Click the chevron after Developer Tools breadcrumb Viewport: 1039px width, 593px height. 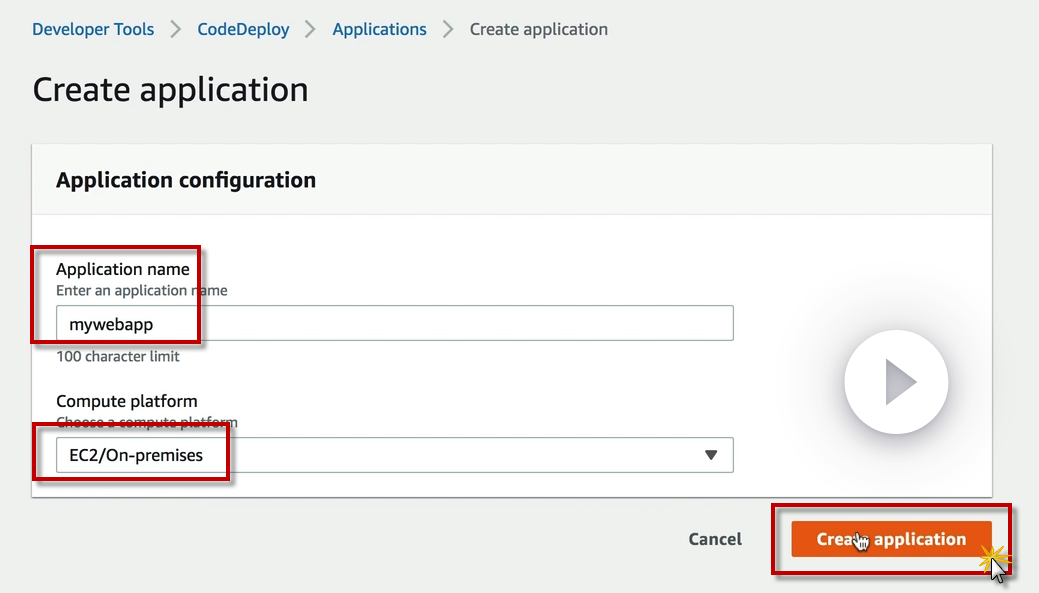tap(176, 29)
